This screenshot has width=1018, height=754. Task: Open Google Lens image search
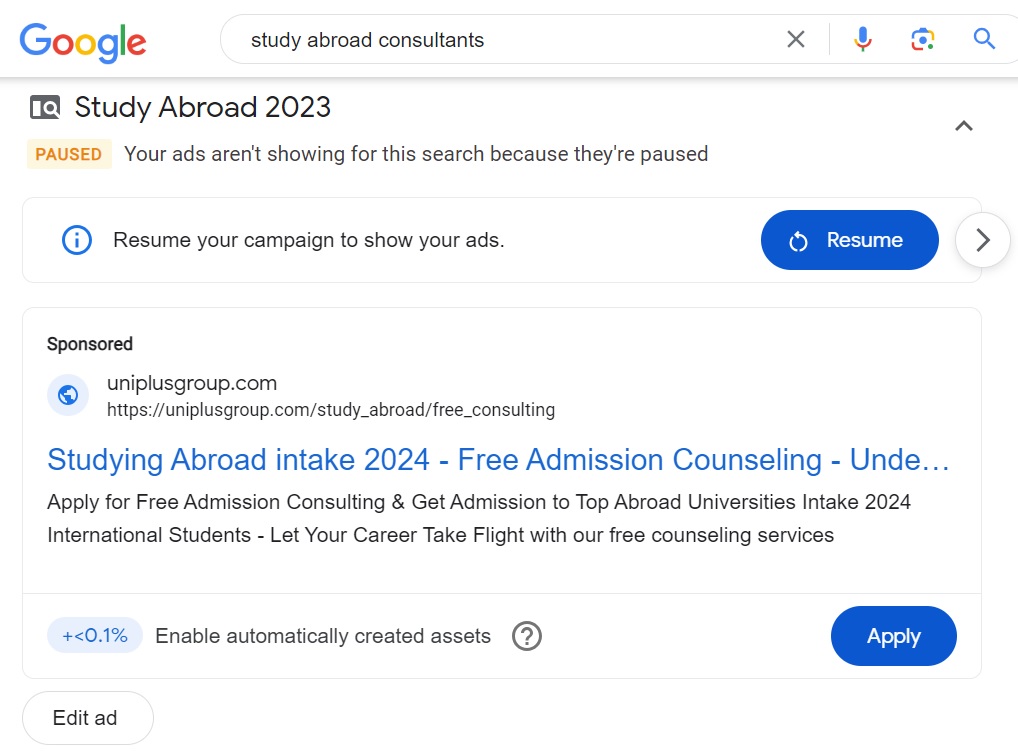922,40
